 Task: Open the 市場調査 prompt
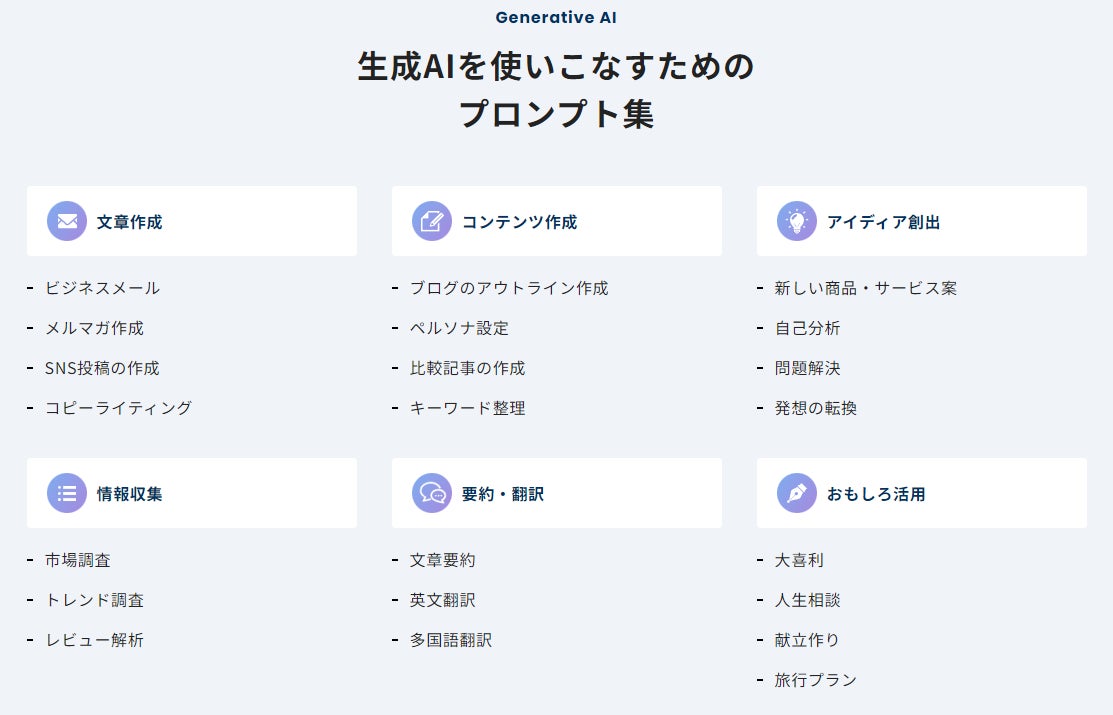click(78, 560)
